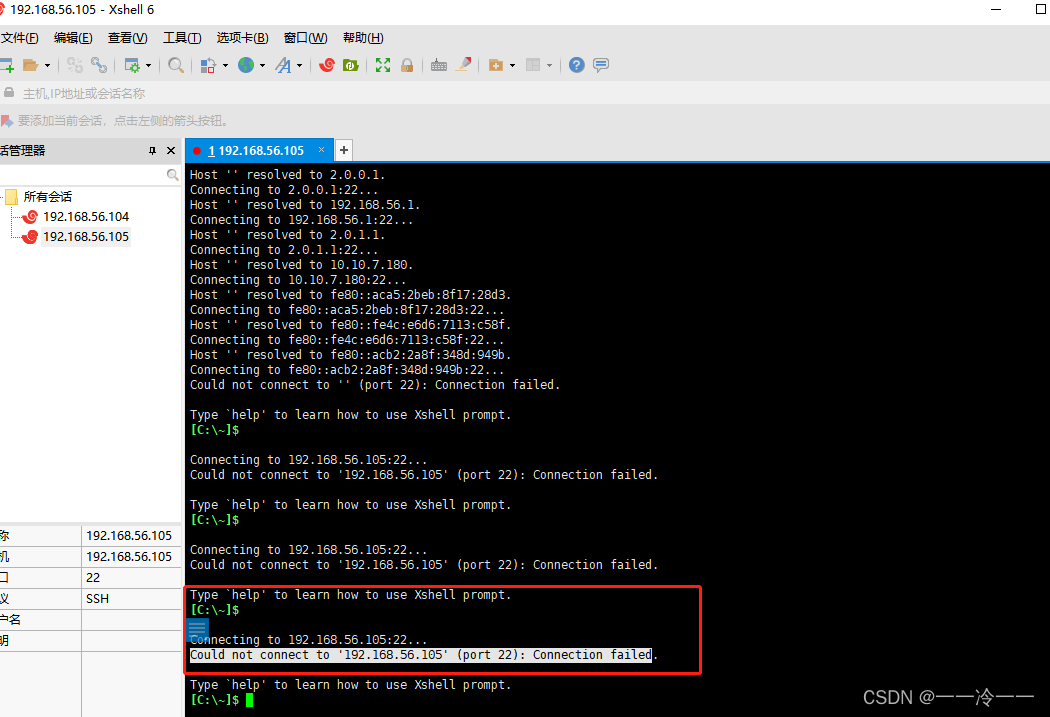Toggle full screen mode with the expand icon

[x=383, y=64]
